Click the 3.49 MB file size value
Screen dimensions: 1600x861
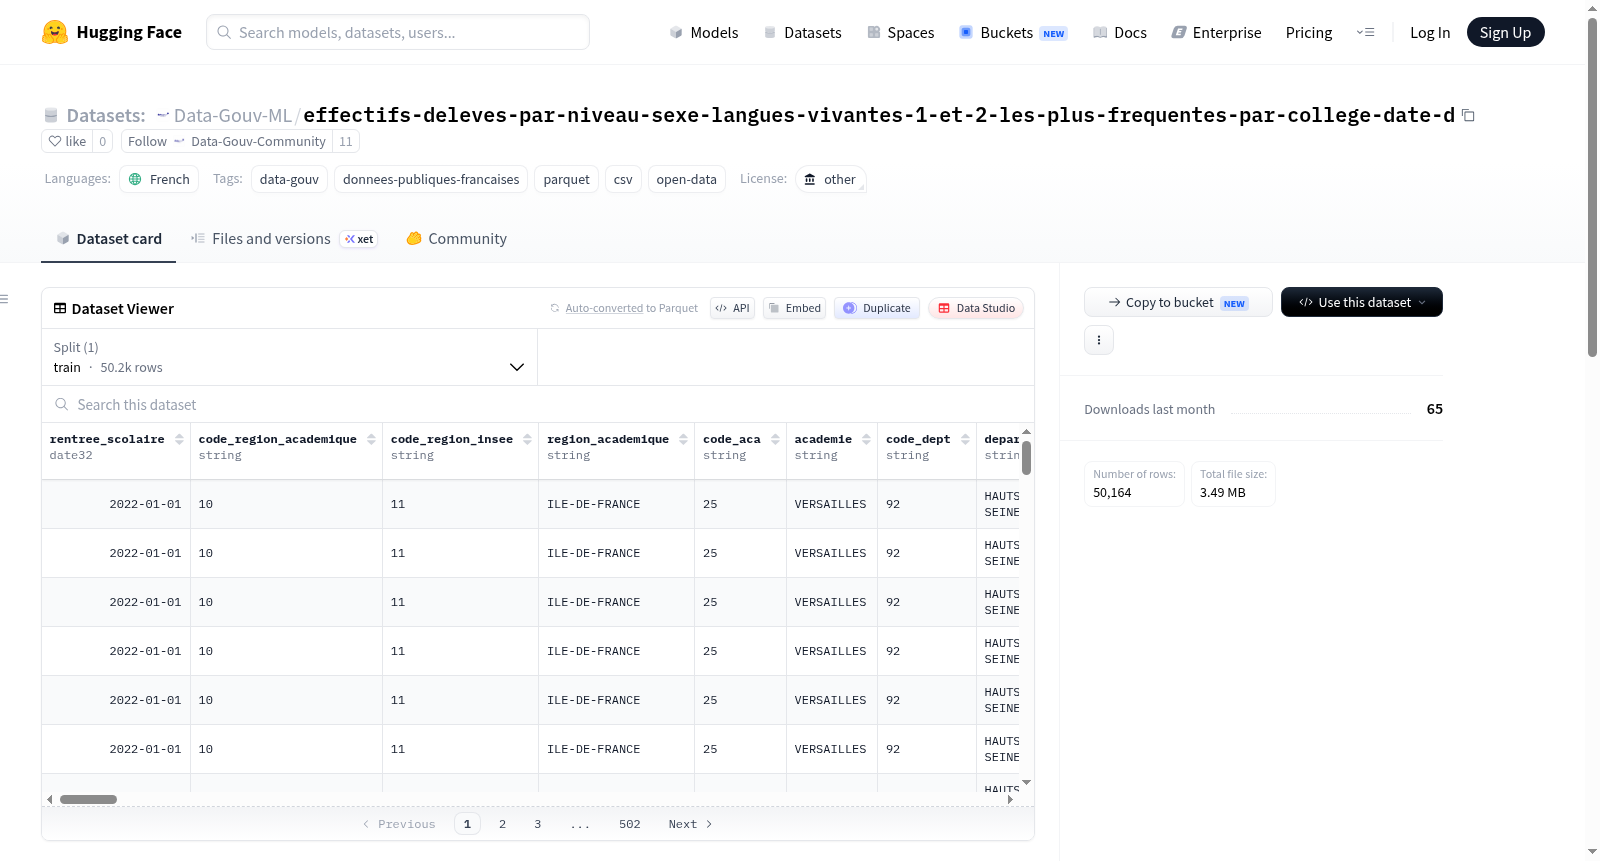pos(1222,493)
